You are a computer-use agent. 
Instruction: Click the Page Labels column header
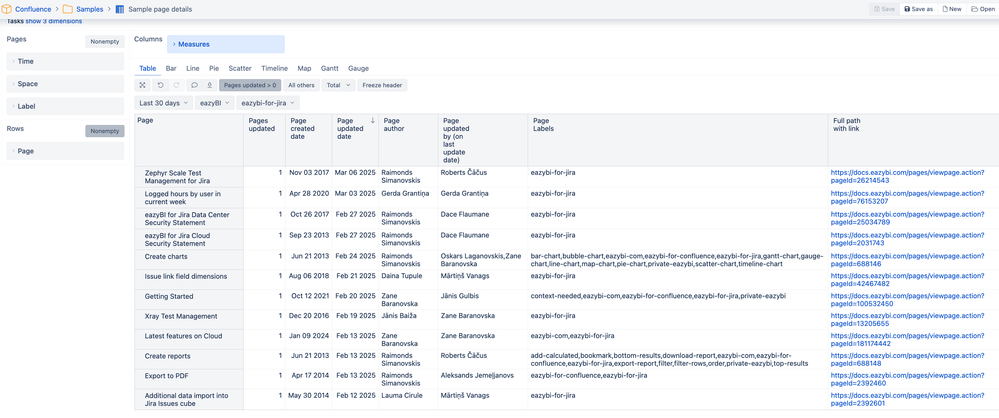(x=678, y=140)
